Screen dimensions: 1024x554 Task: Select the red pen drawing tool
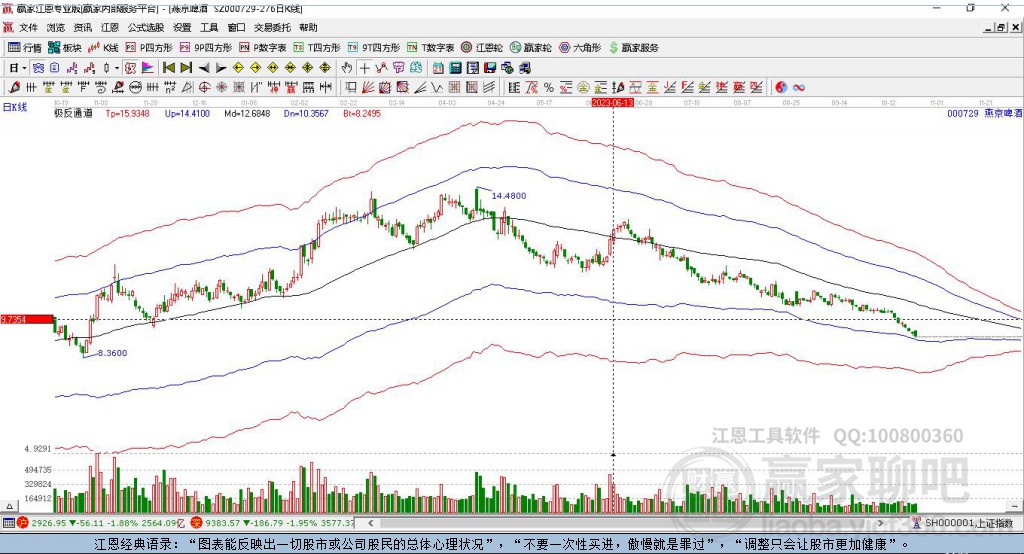14,88
